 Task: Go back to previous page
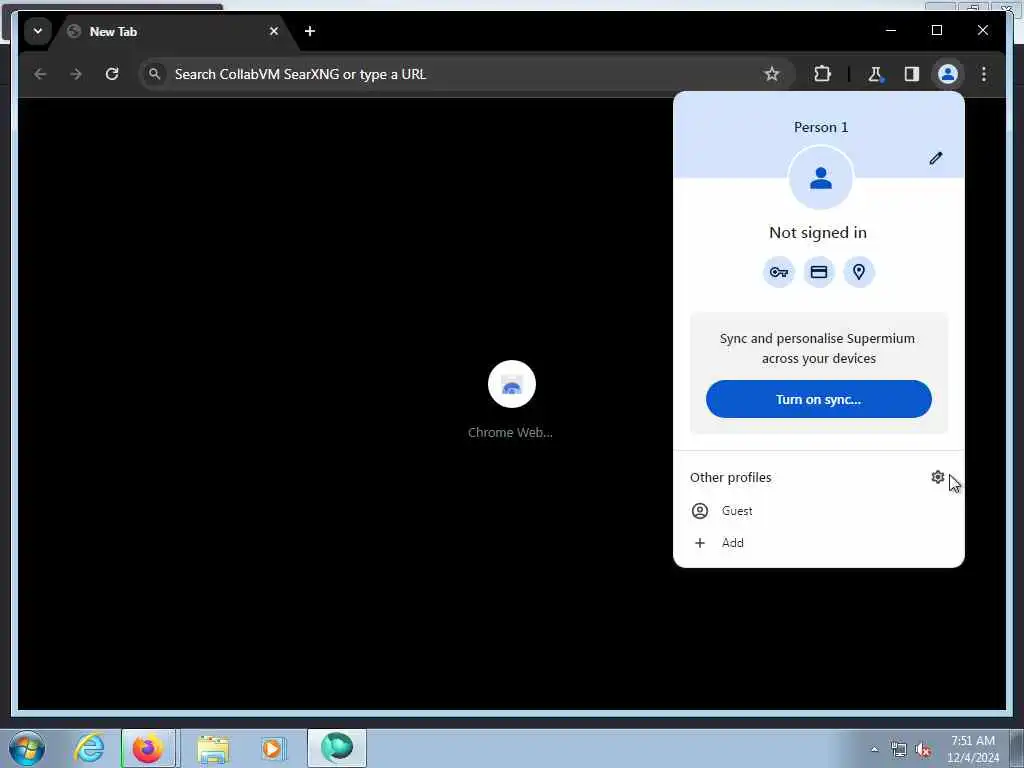point(40,74)
